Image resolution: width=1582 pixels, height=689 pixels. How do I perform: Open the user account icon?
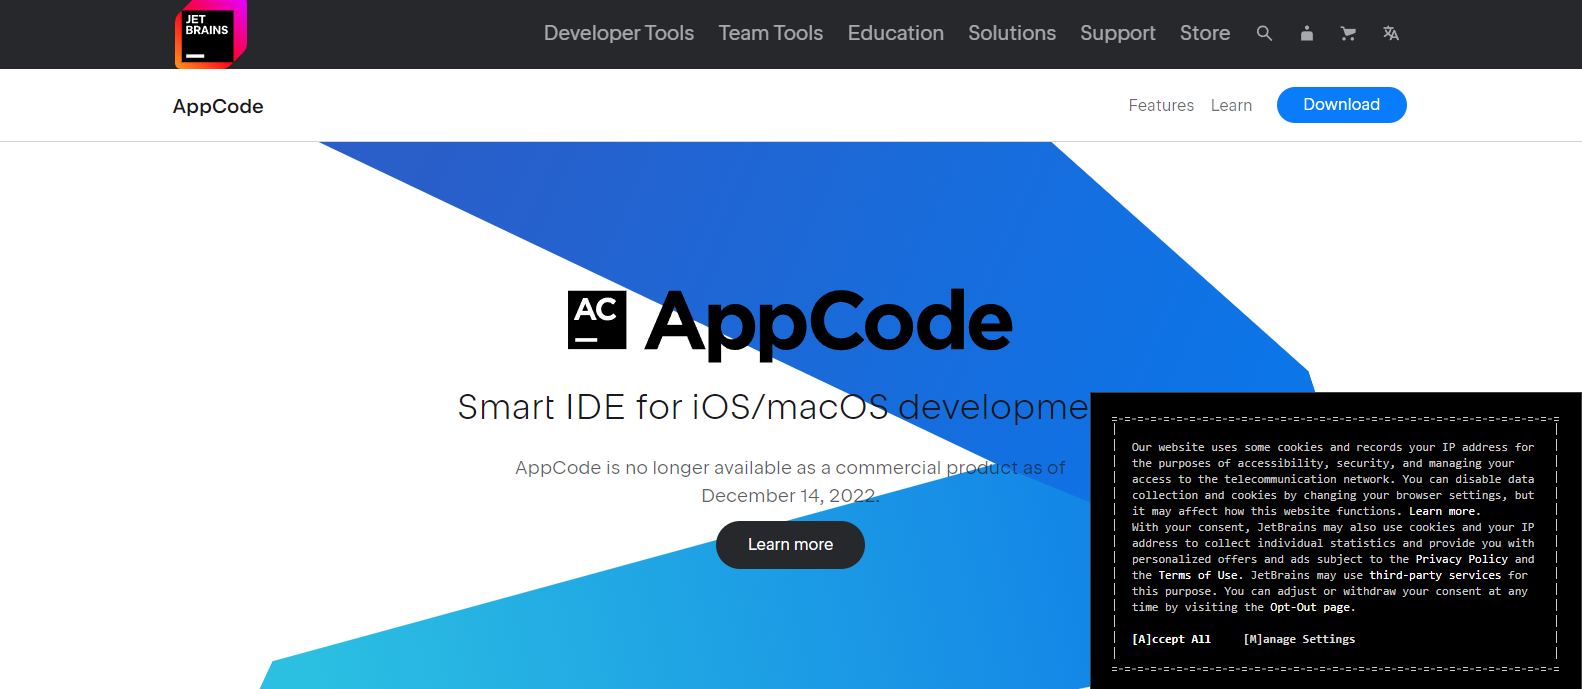click(1306, 33)
